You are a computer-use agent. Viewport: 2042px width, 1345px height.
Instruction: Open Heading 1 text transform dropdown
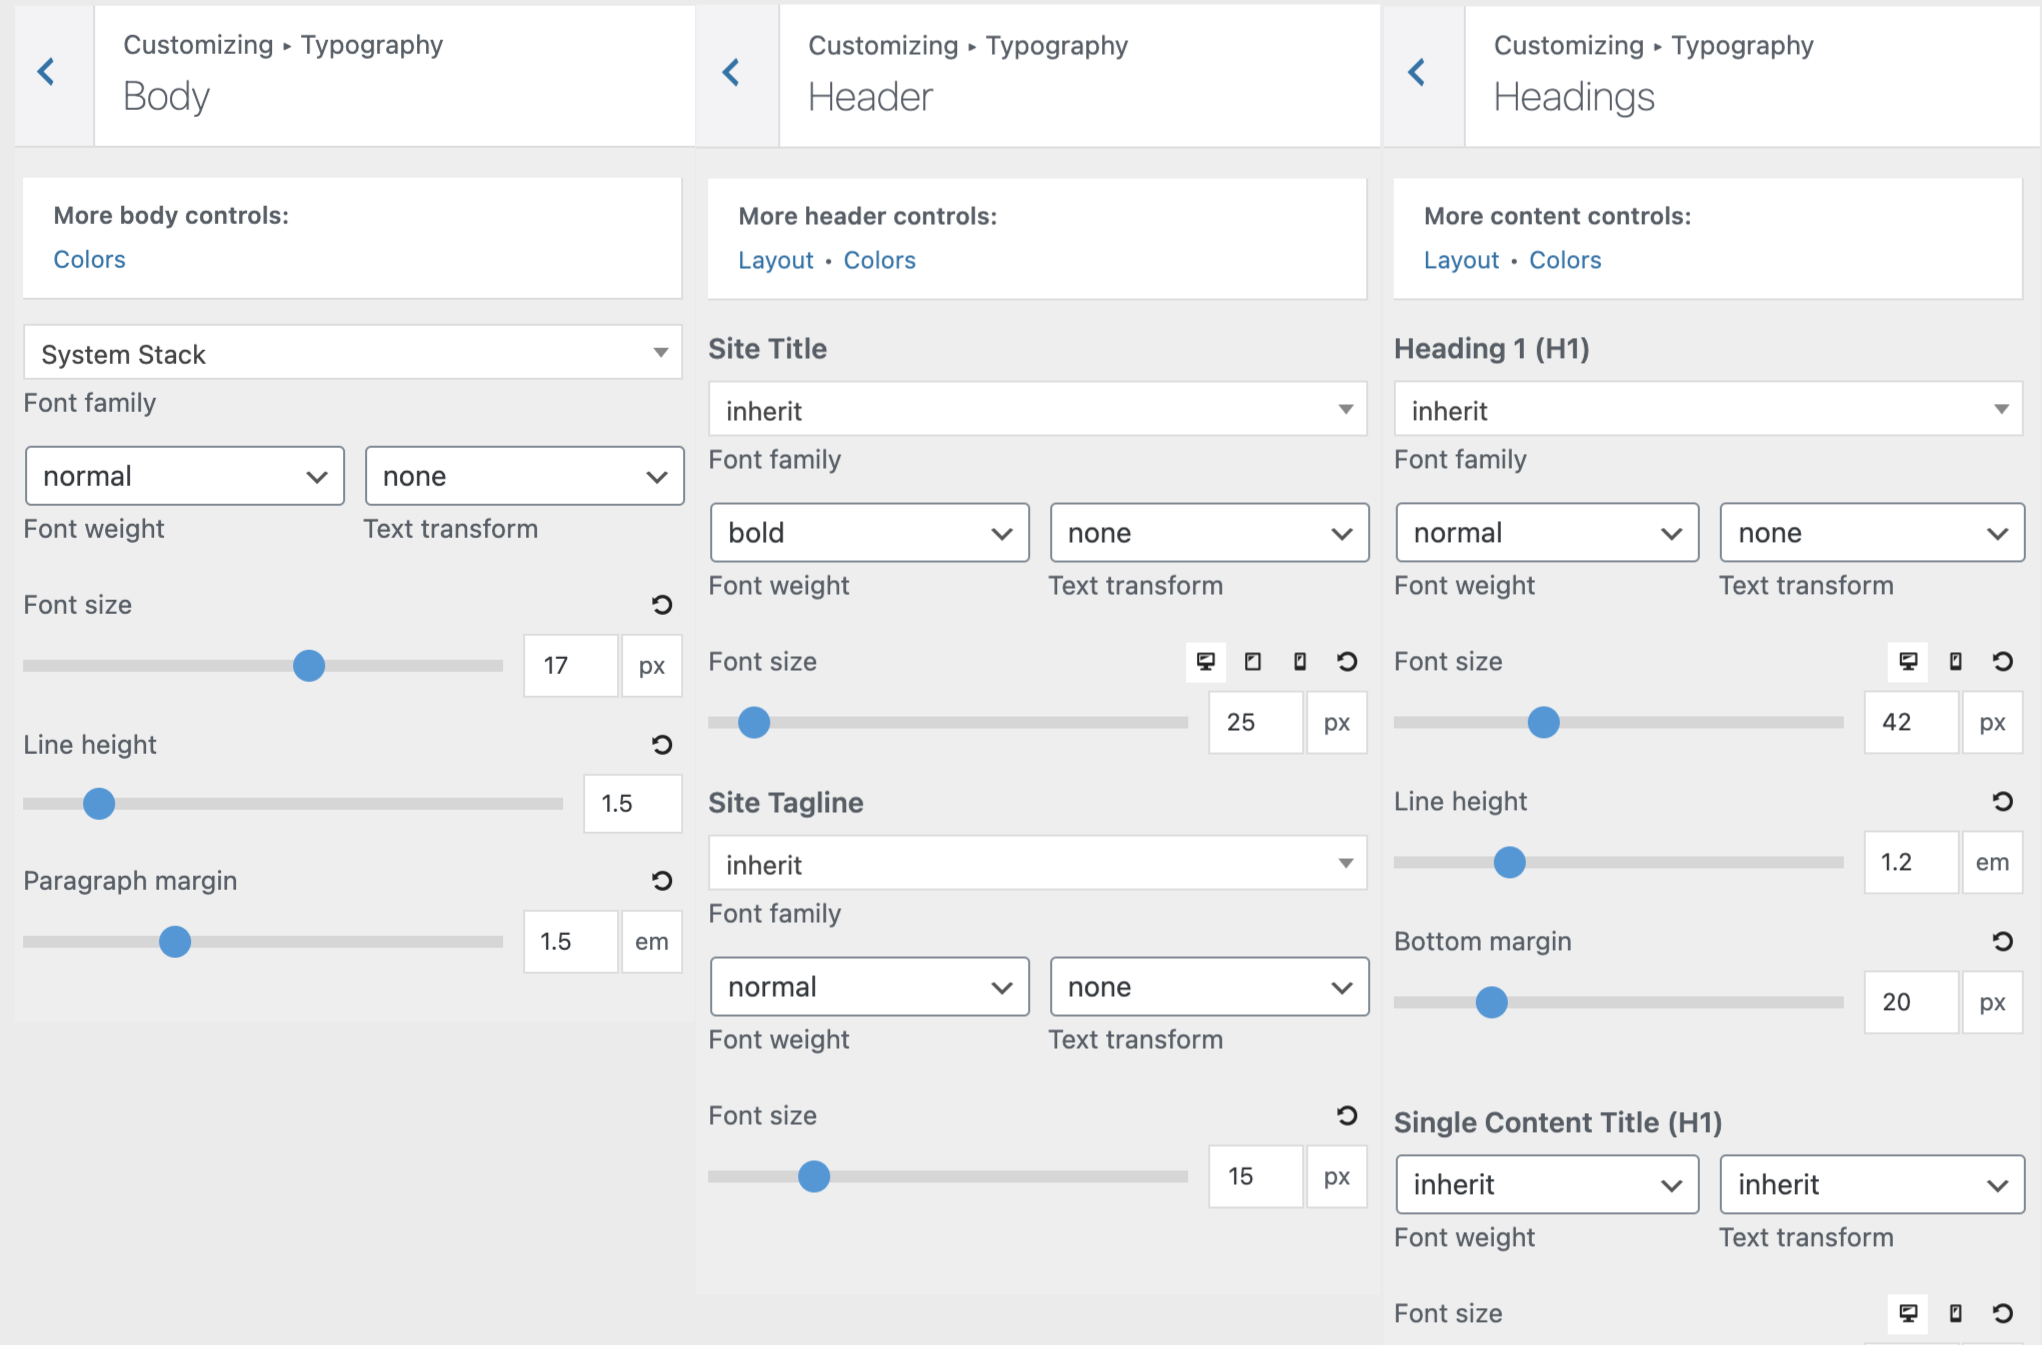tap(1873, 533)
